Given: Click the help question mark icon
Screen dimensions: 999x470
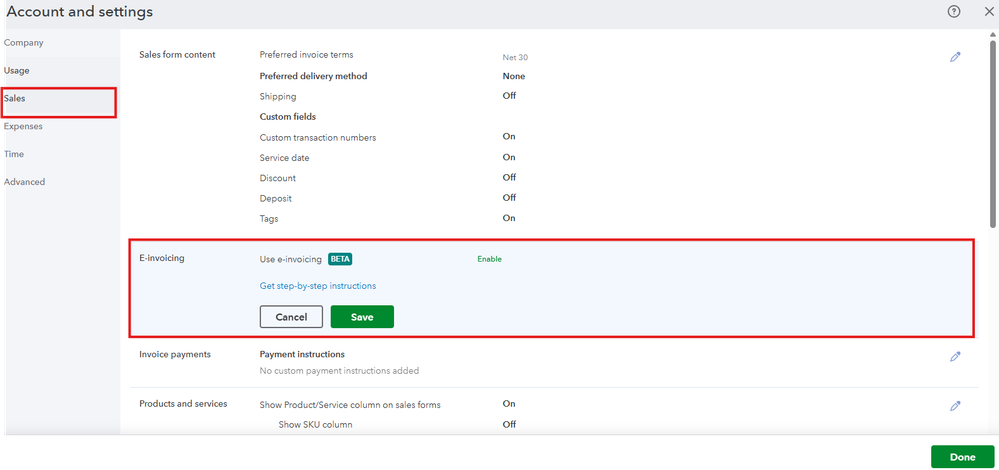Looking at the screenshot, I should [954, 11].
